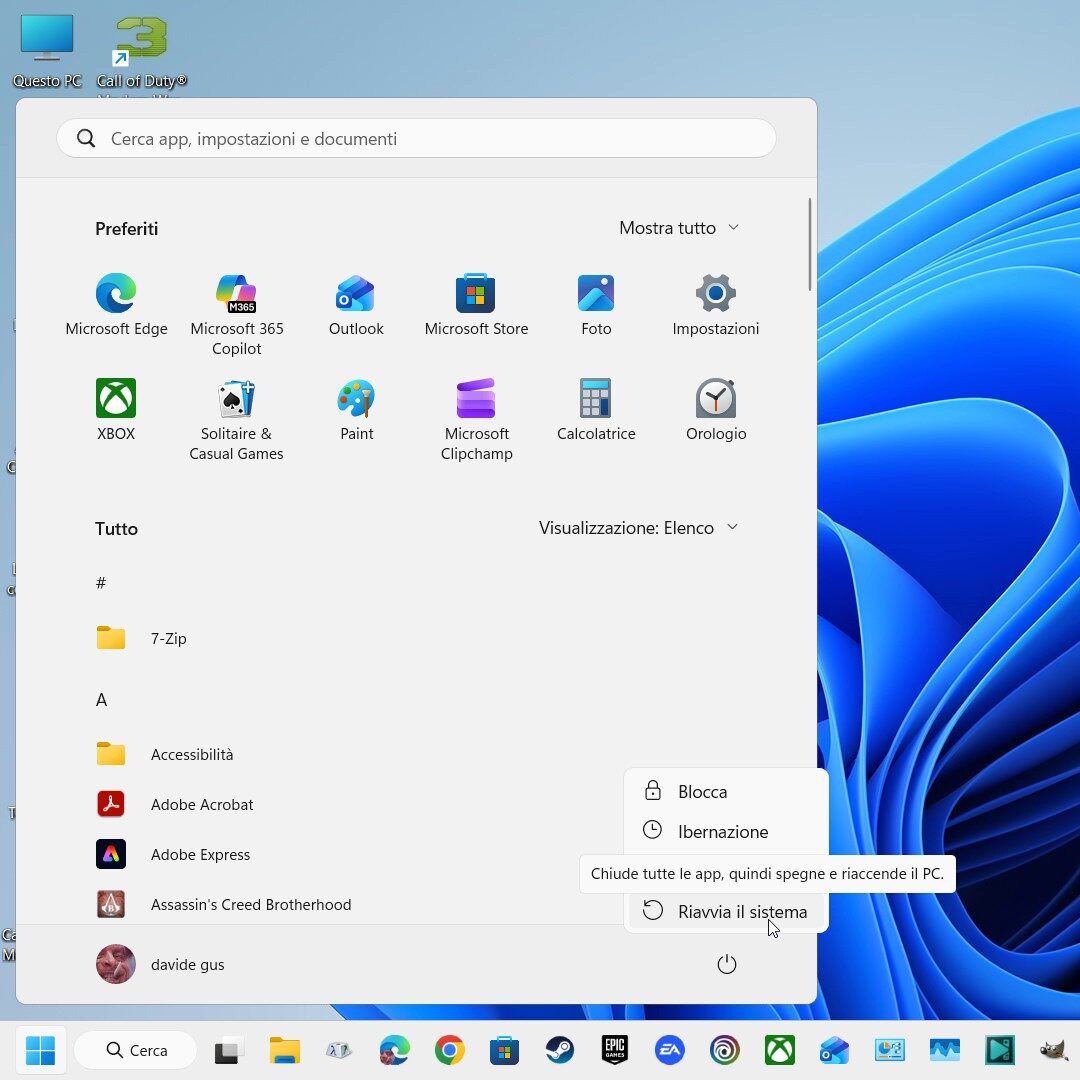Open Xbox app on taskbar

780,1050
